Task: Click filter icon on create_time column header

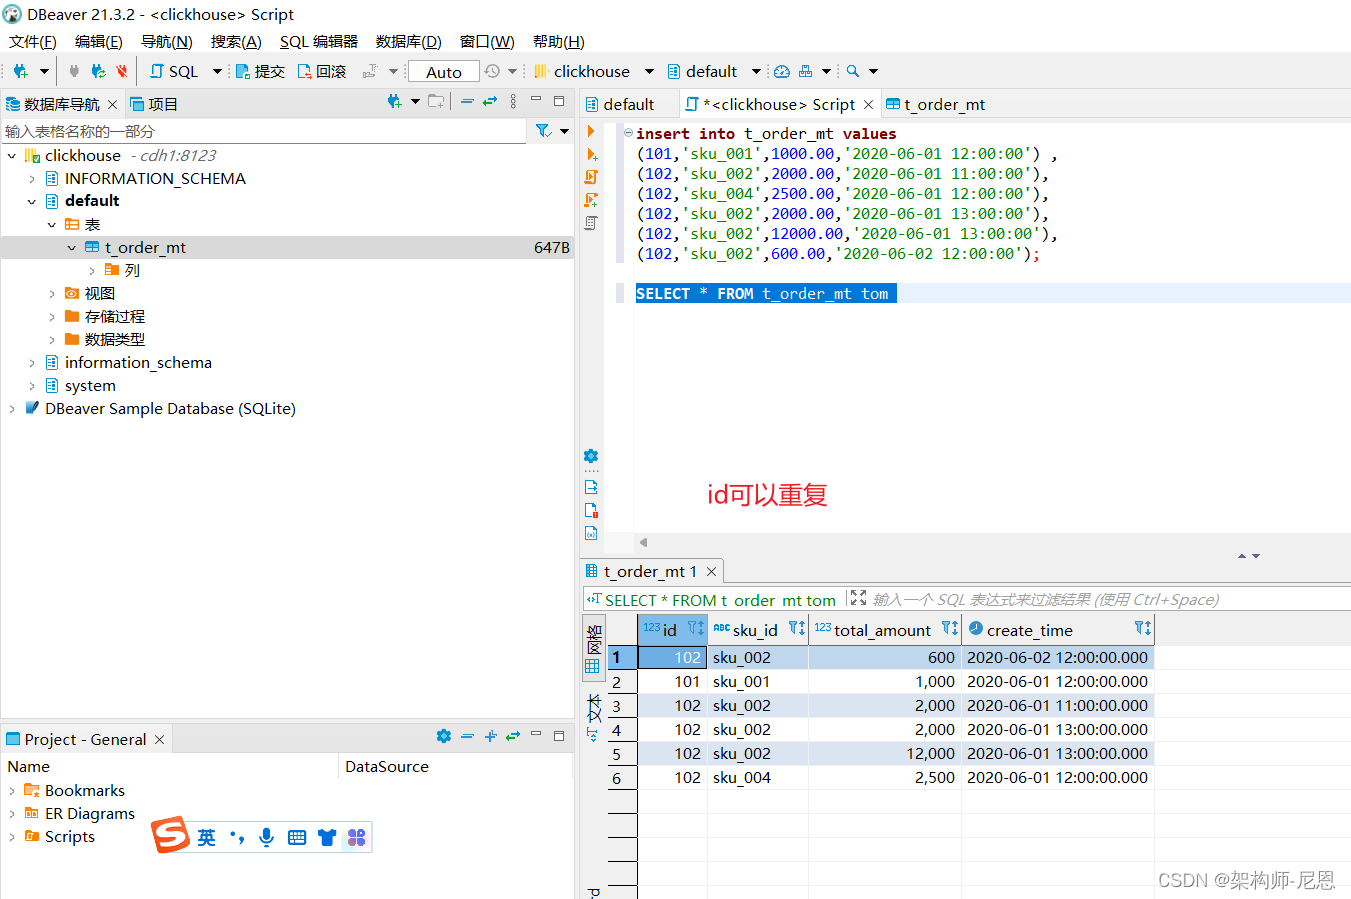Action: tap(1143, 629)
